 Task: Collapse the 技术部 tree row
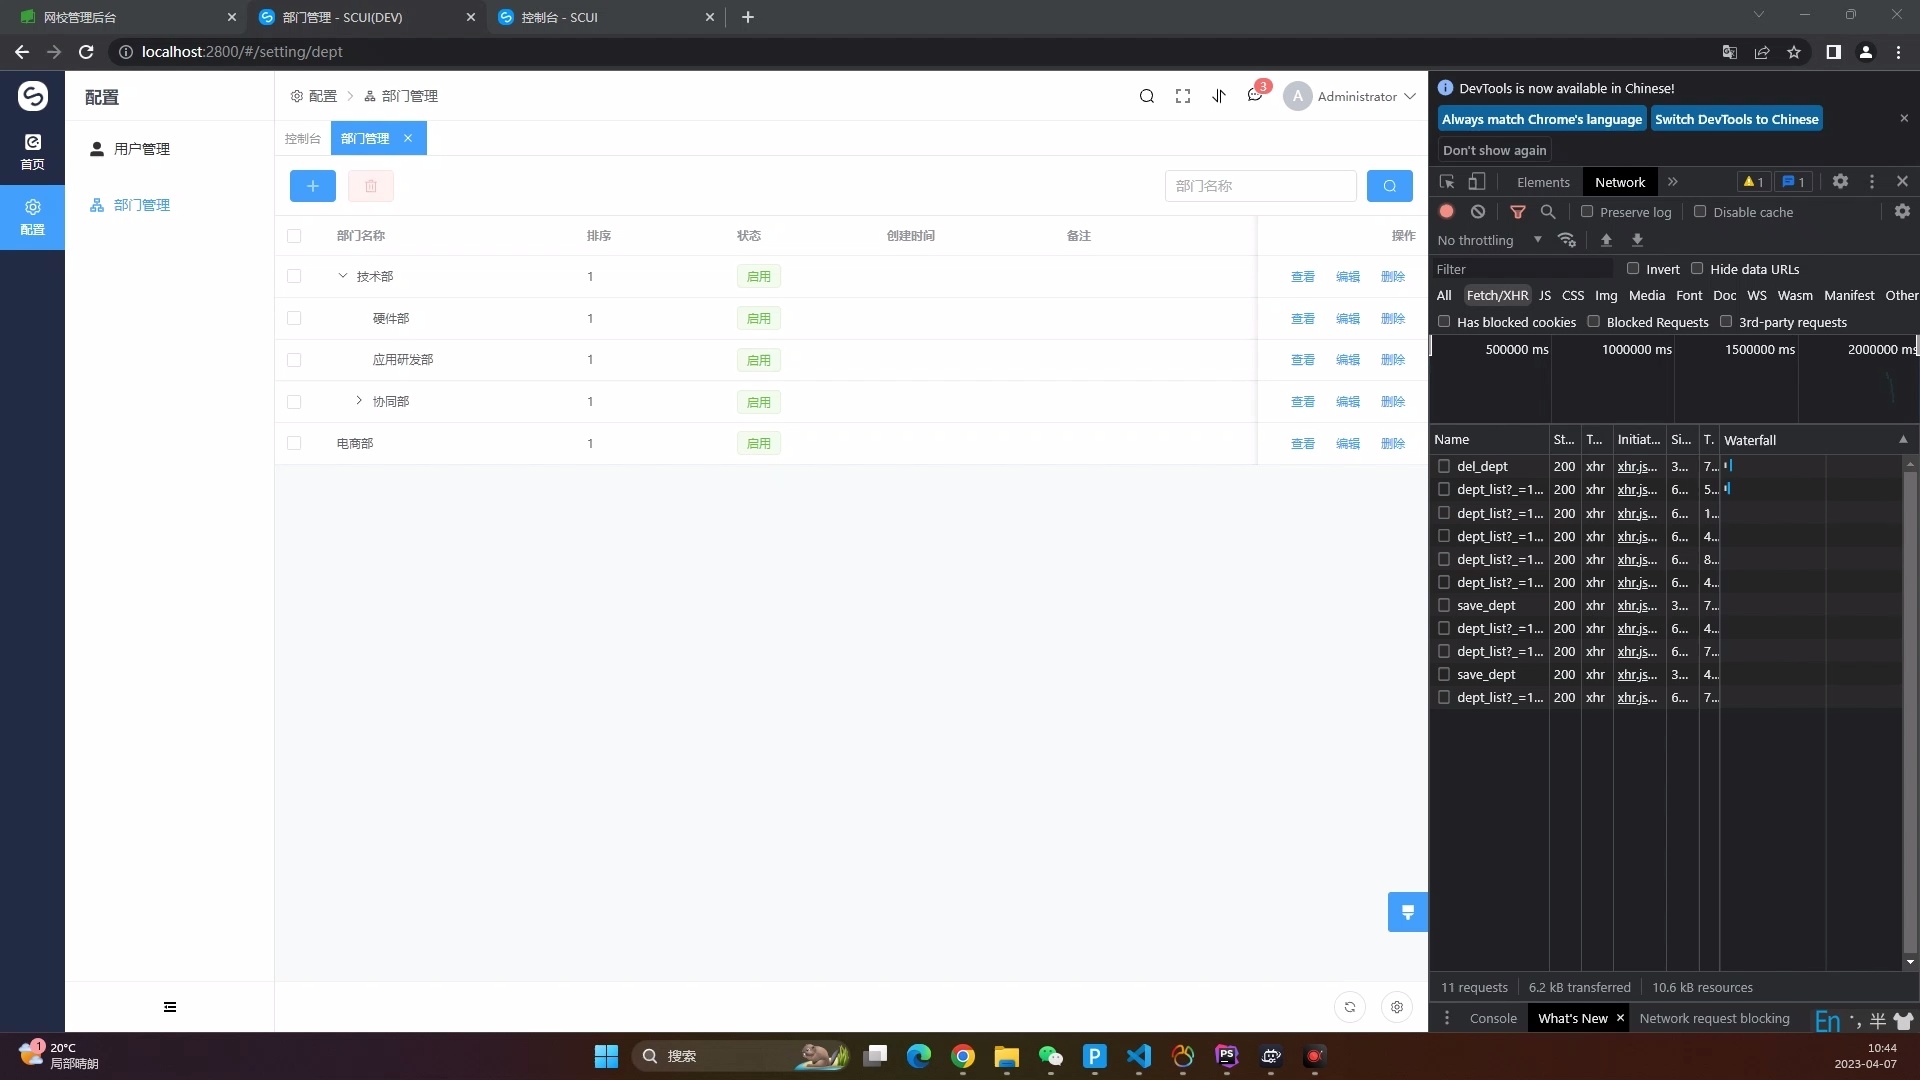click(x=344, y=276)
